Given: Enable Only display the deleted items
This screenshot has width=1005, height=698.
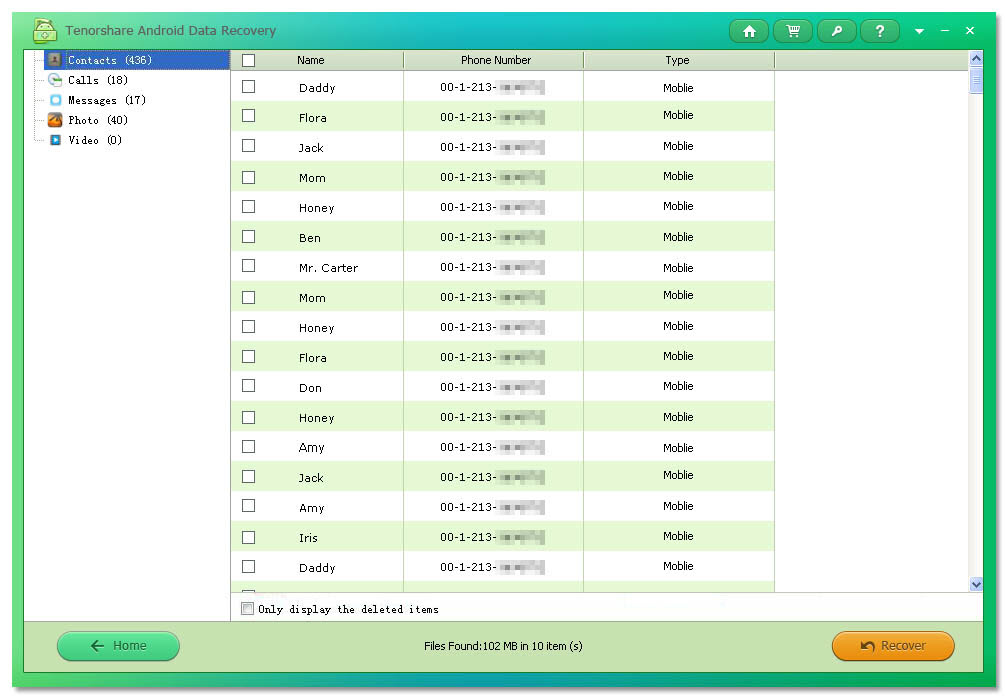Looking at the screenshot, I should click(247, 609).
